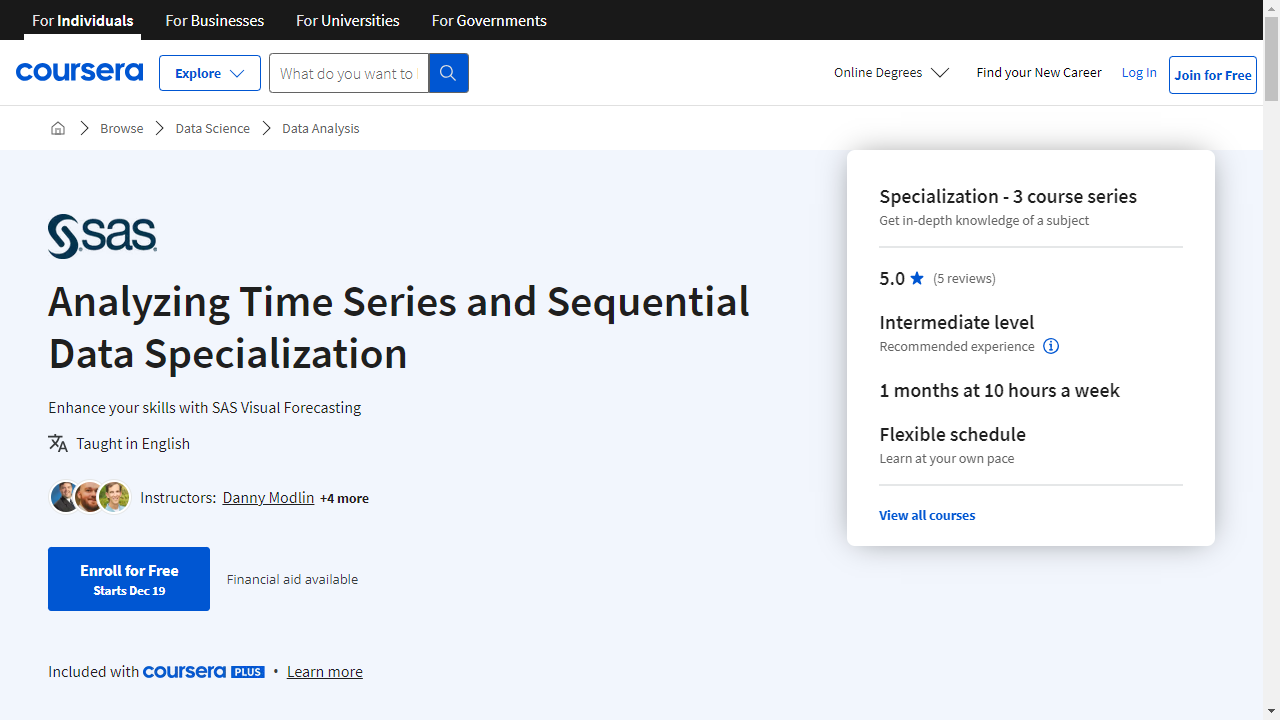Image resolution: width=1280 pixels, height=720 pixels.
Task: Click View all courses link
Action: 927,515
